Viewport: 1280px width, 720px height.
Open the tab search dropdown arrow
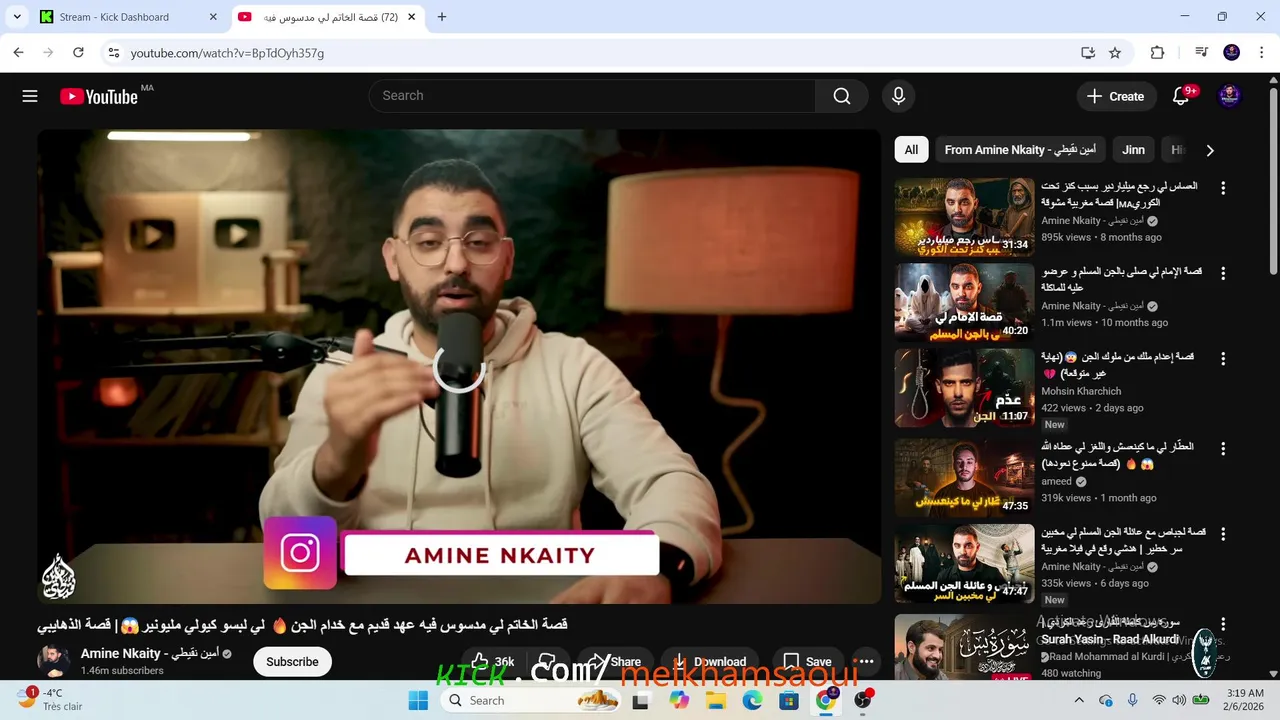[x=17, y=17]
